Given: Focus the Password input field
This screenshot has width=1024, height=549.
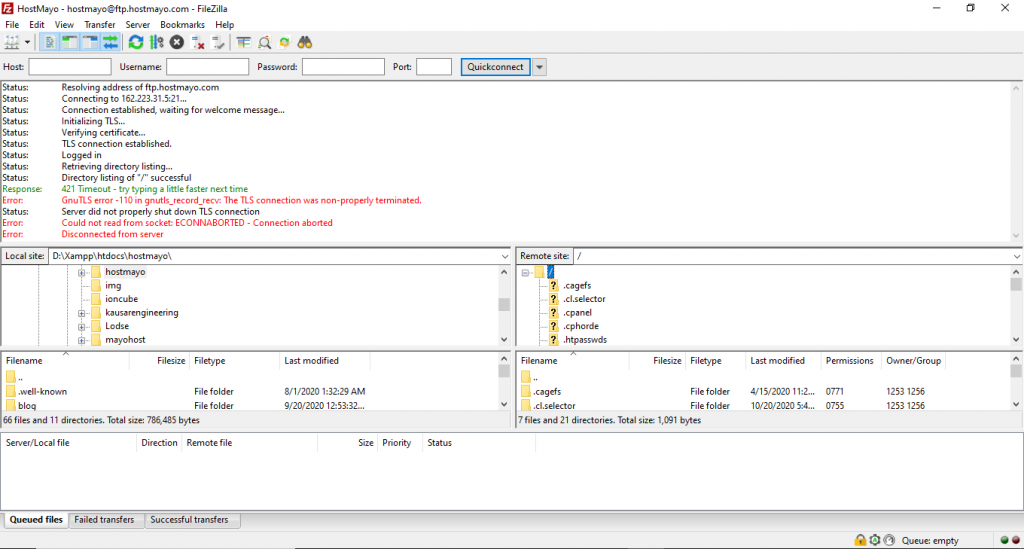Looking at the screenshot, I should tap(343, 67).
